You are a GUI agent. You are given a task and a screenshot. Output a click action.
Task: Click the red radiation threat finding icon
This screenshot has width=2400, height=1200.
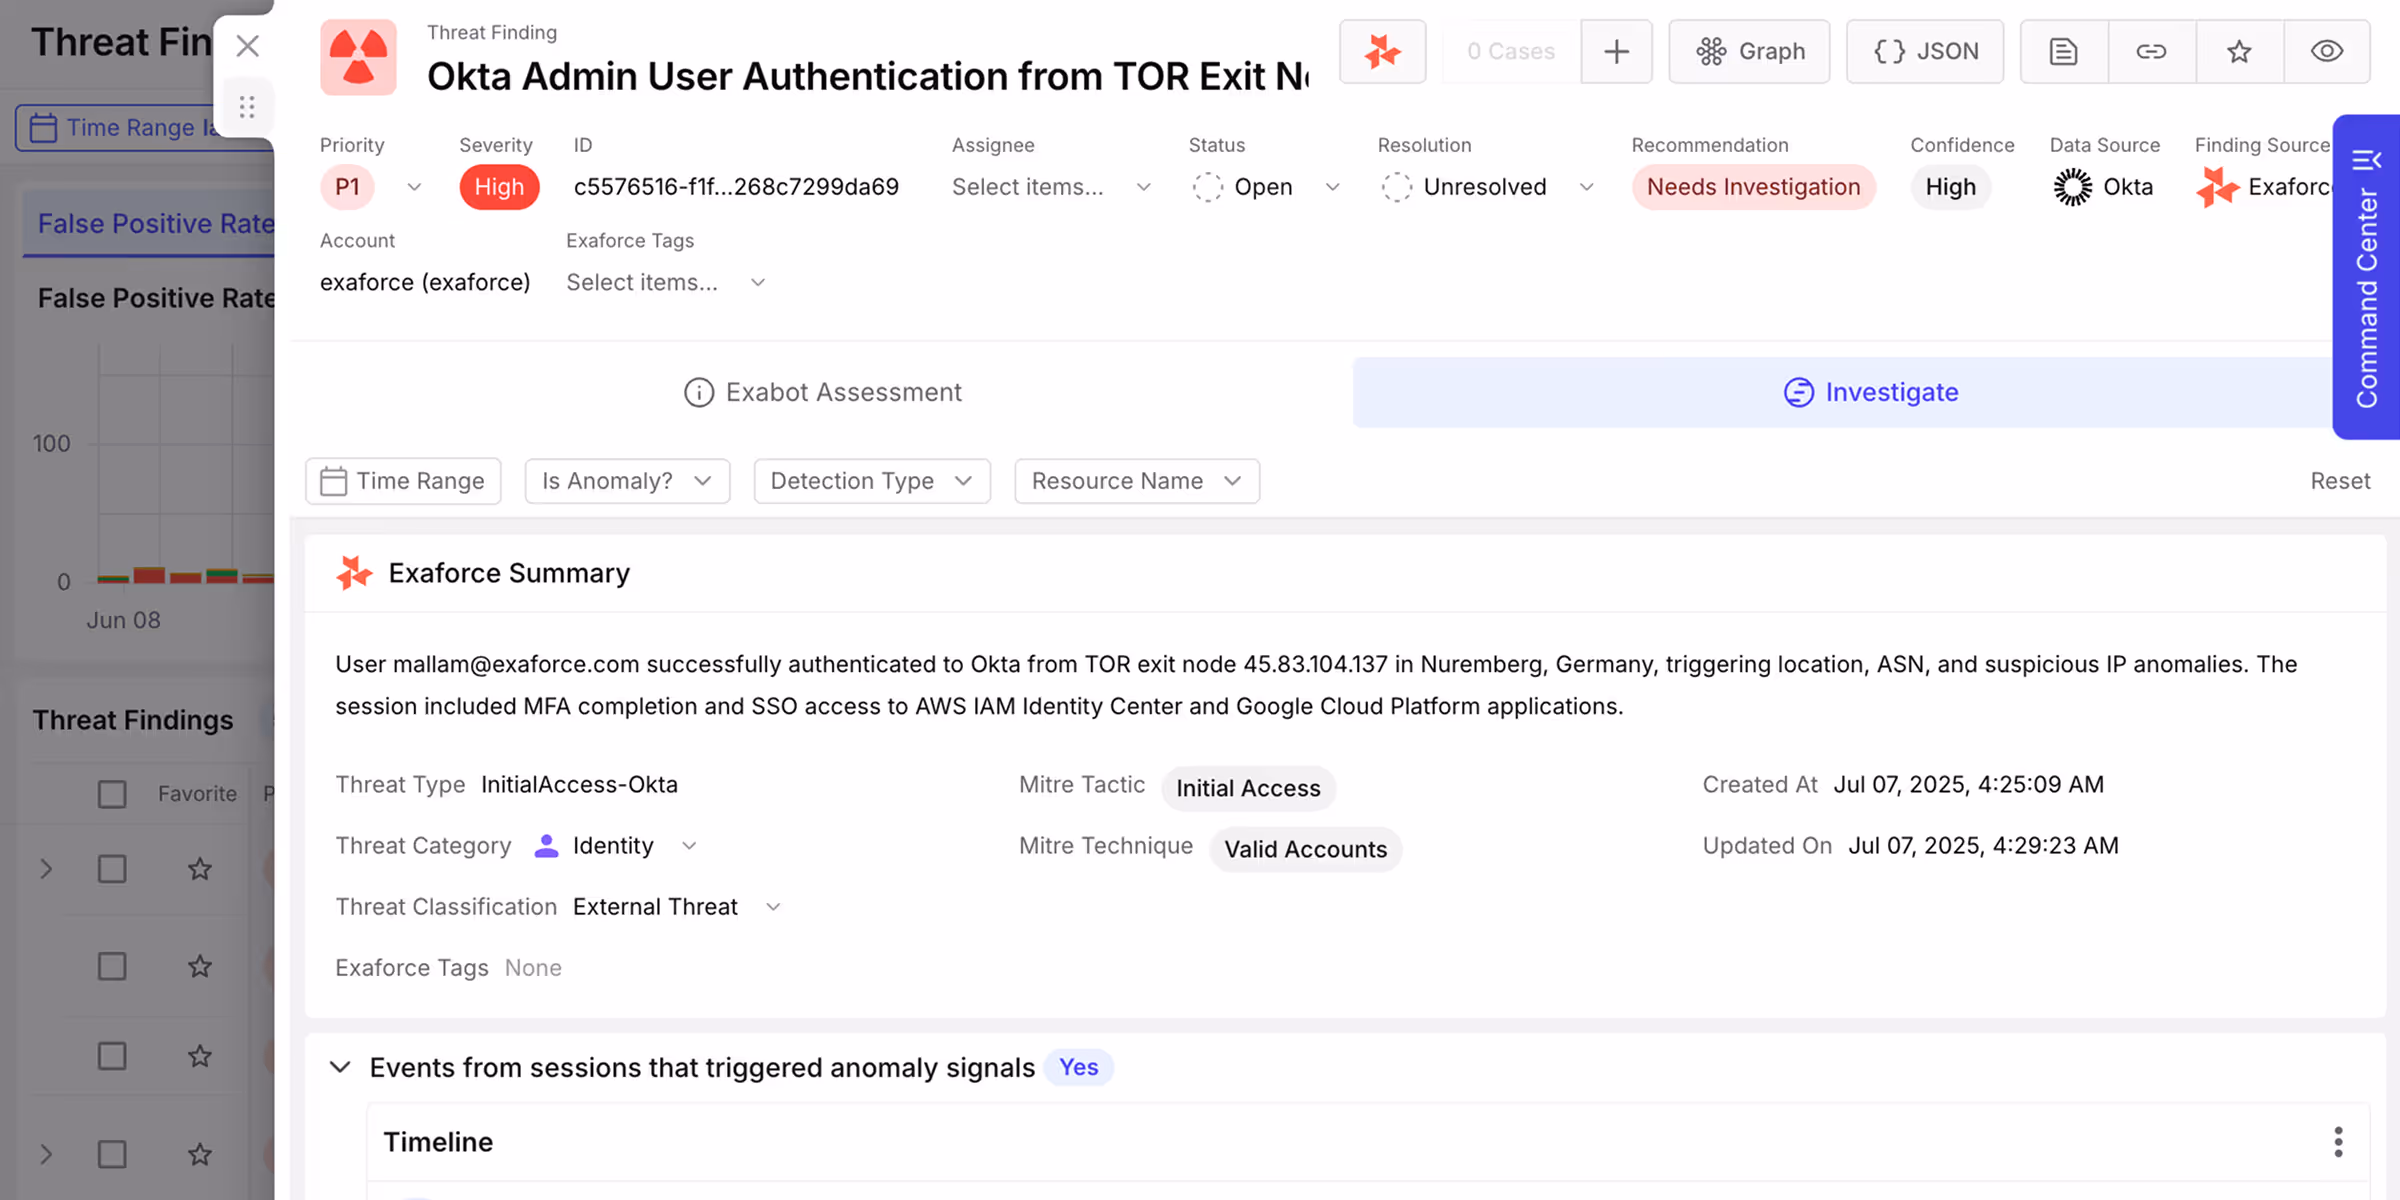pos(358,58)
